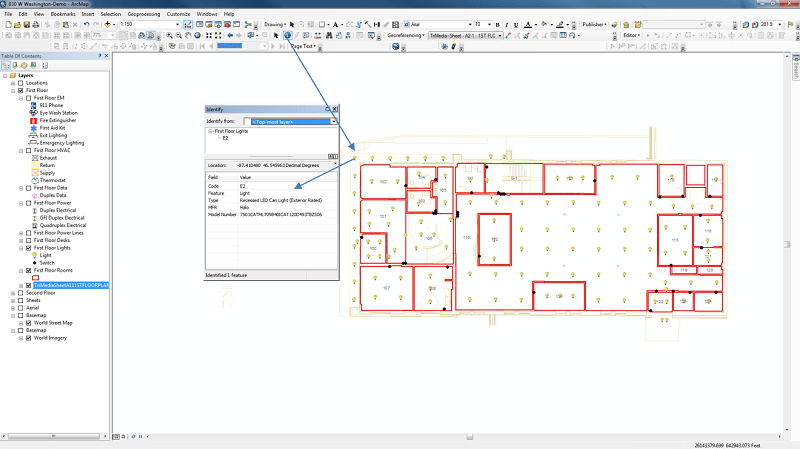Activate the Zoom Out tool
The height and width of the screenshot is (449, 800).
[x=179, y=35]
